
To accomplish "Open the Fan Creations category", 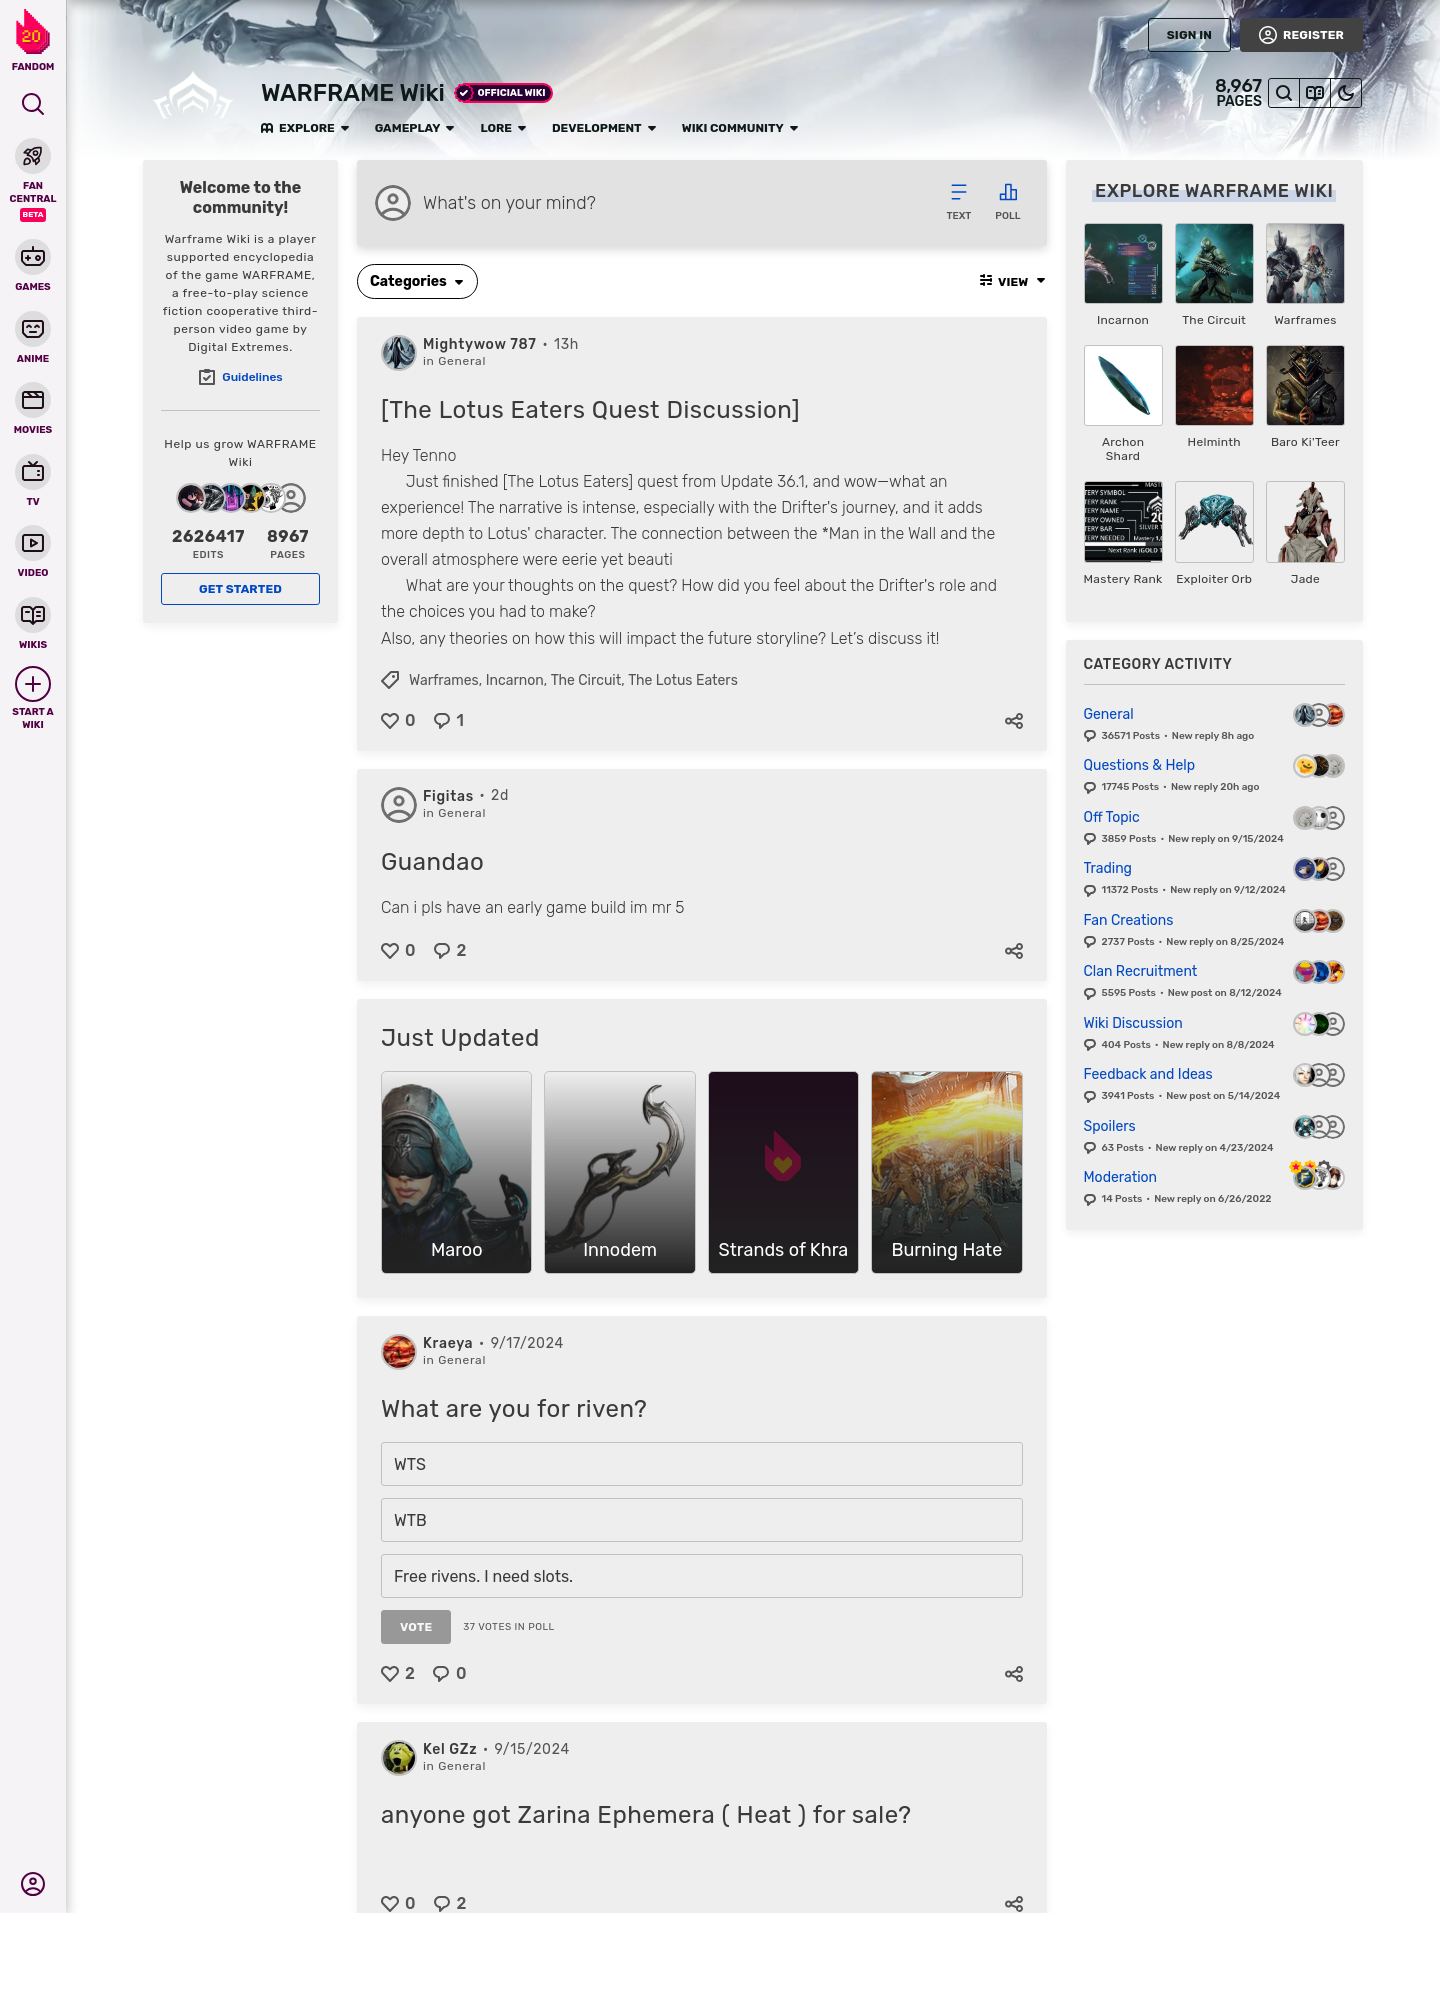I will point(1128,920).
